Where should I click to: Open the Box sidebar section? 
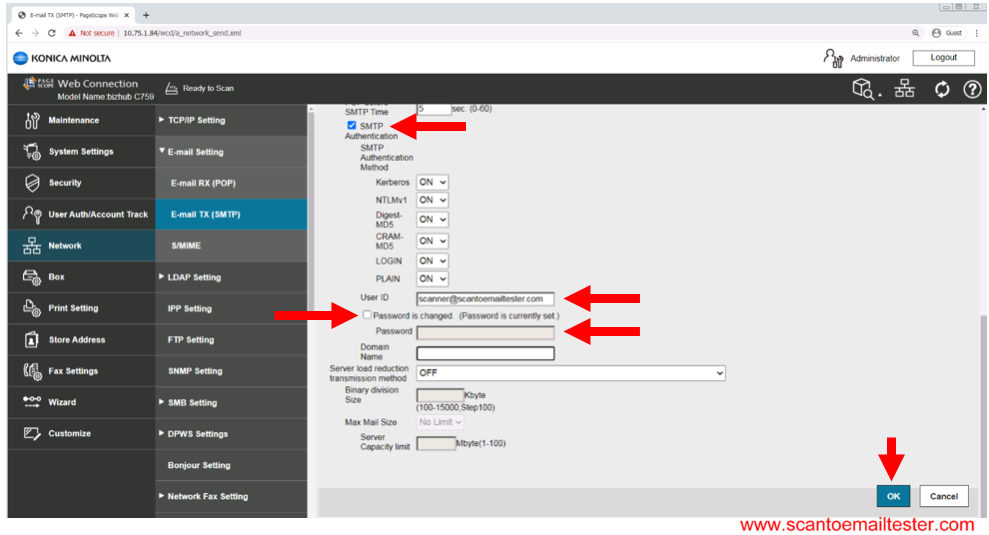(56, 277)
